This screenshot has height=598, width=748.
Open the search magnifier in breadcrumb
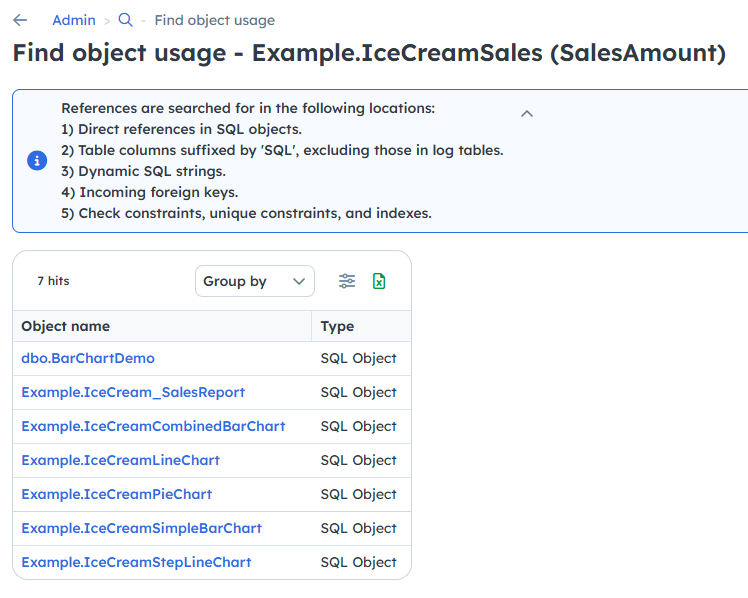point(125,20)
